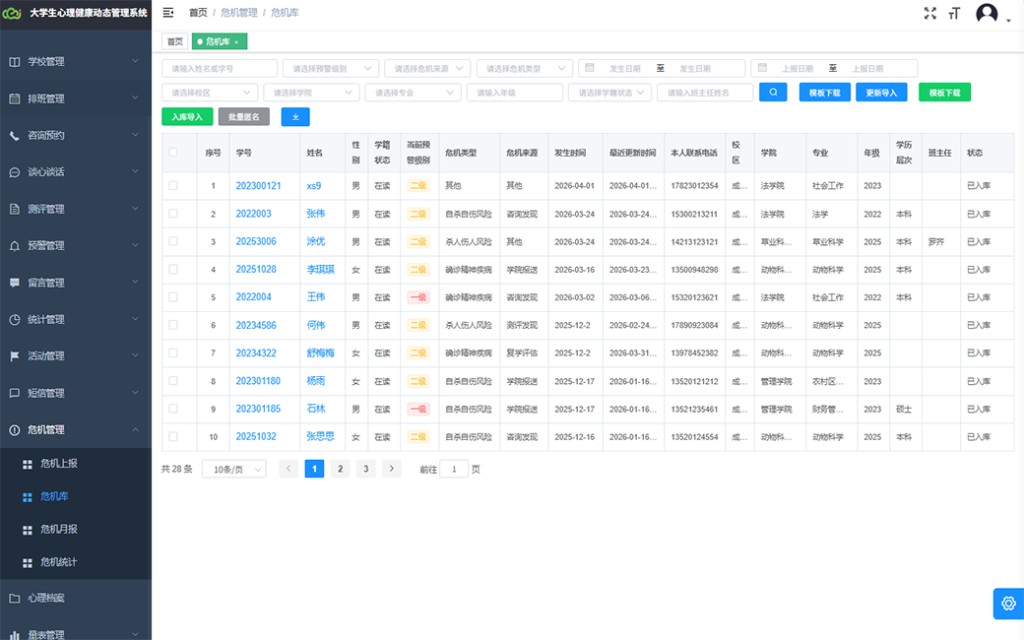This screenshot has height=640, width=1024.
Task: Open the 请选择学籍状态 dropdown
Action: (x=610, y=92)
